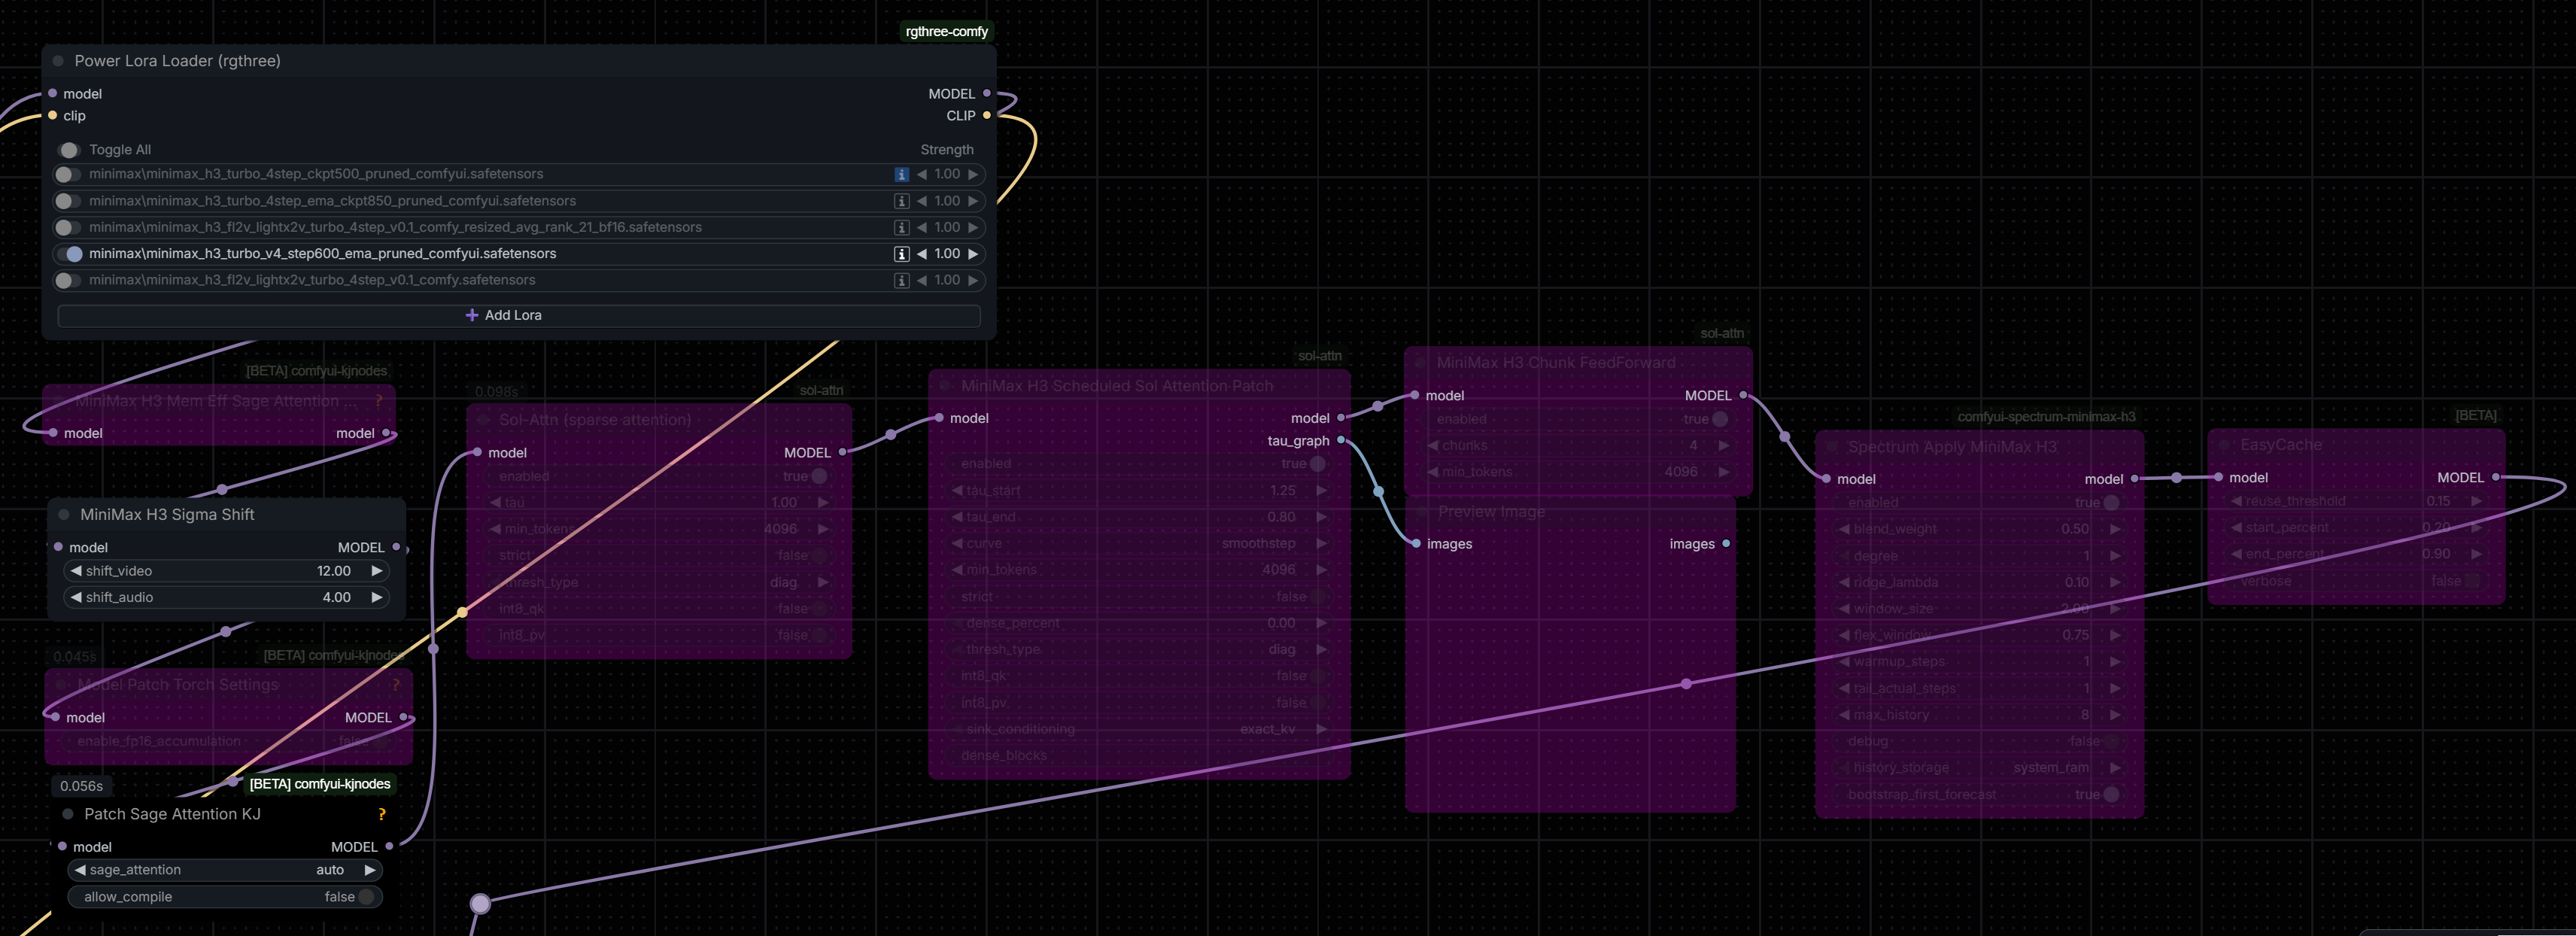
Task: Click Sol-Attn MODEL output port
Action: 843,452
